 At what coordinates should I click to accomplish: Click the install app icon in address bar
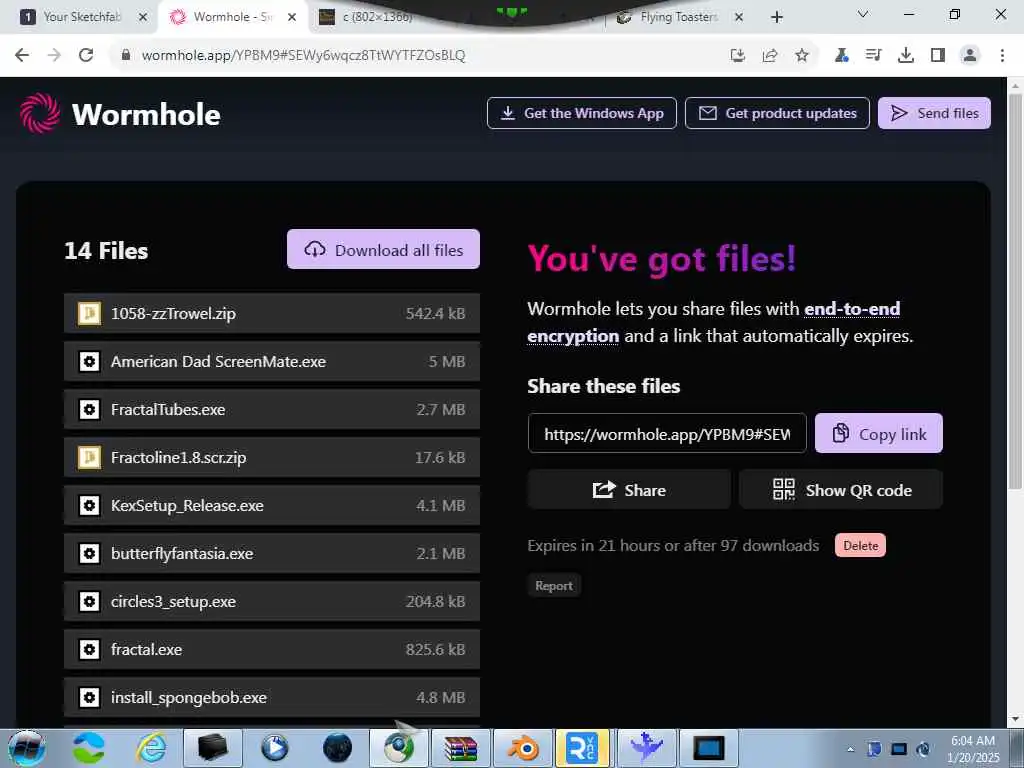(738, 56)
